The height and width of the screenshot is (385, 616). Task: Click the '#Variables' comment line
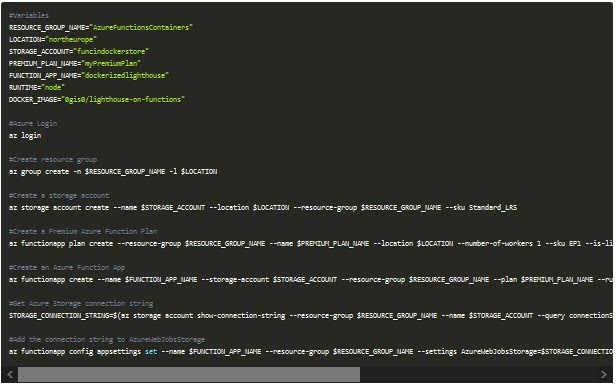(29, 15)
